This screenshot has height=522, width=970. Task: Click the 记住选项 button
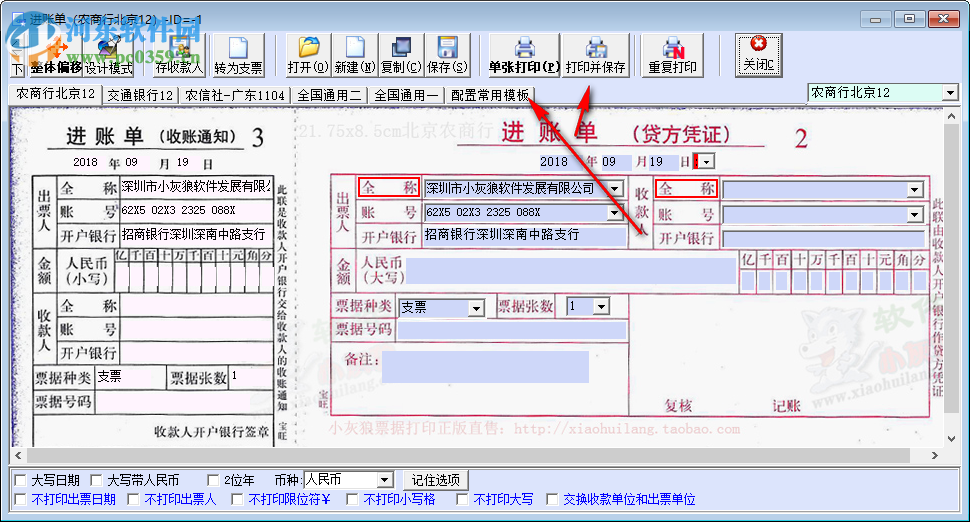(436, 480)
